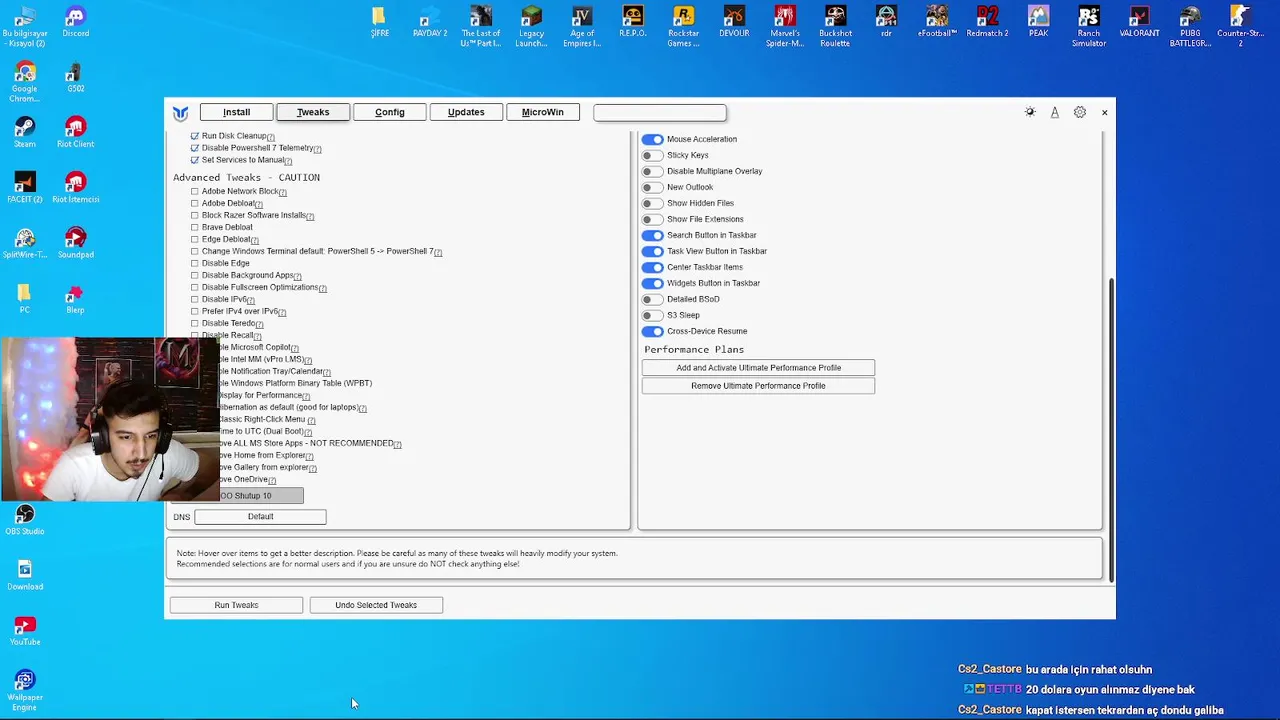Enable Show Hidden Files toggle
The image size is (1280, 720).
tap(652, 203)
